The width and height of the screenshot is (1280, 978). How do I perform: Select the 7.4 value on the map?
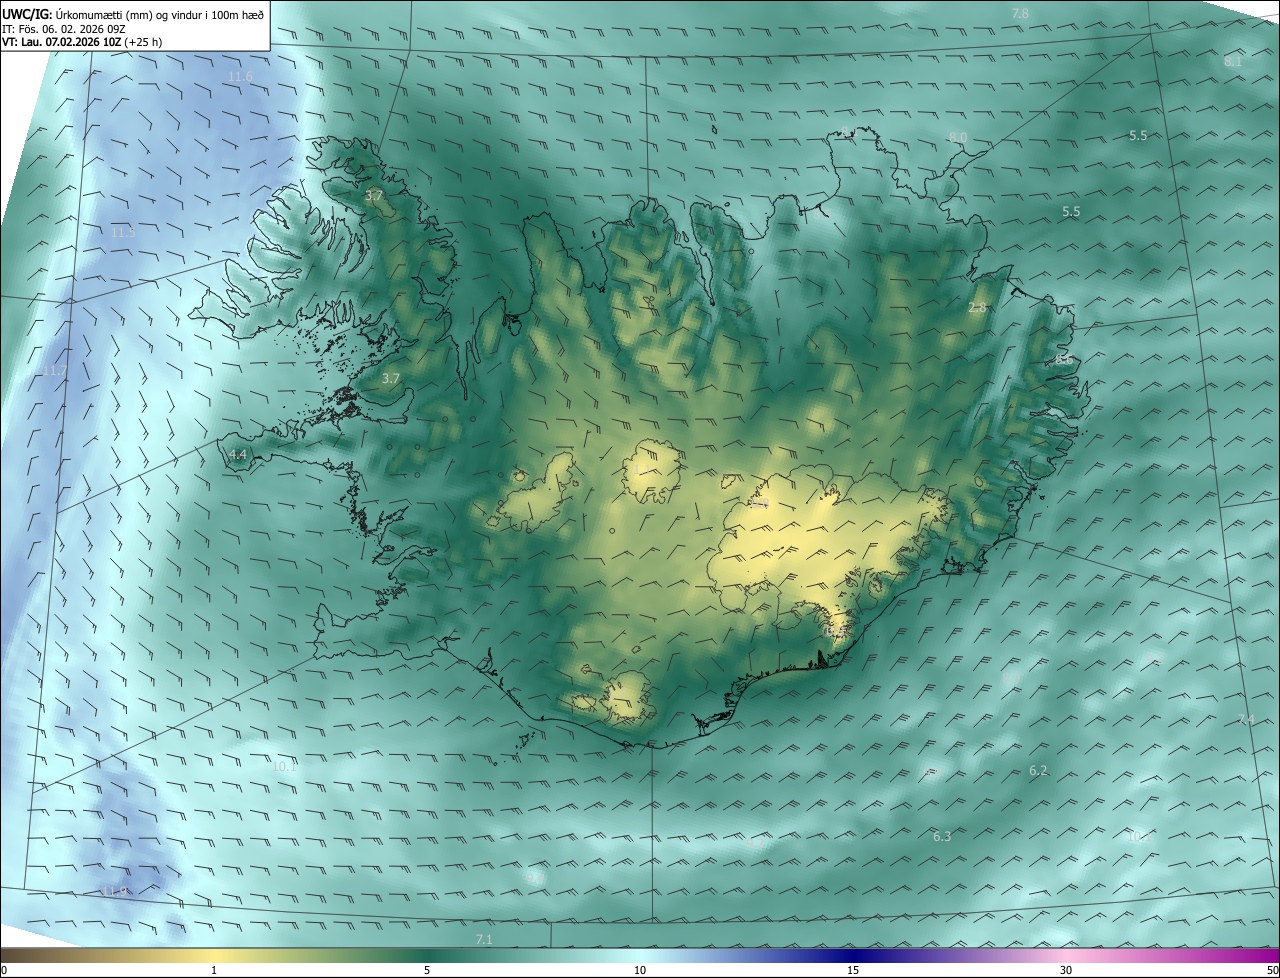coord(1245,720)
